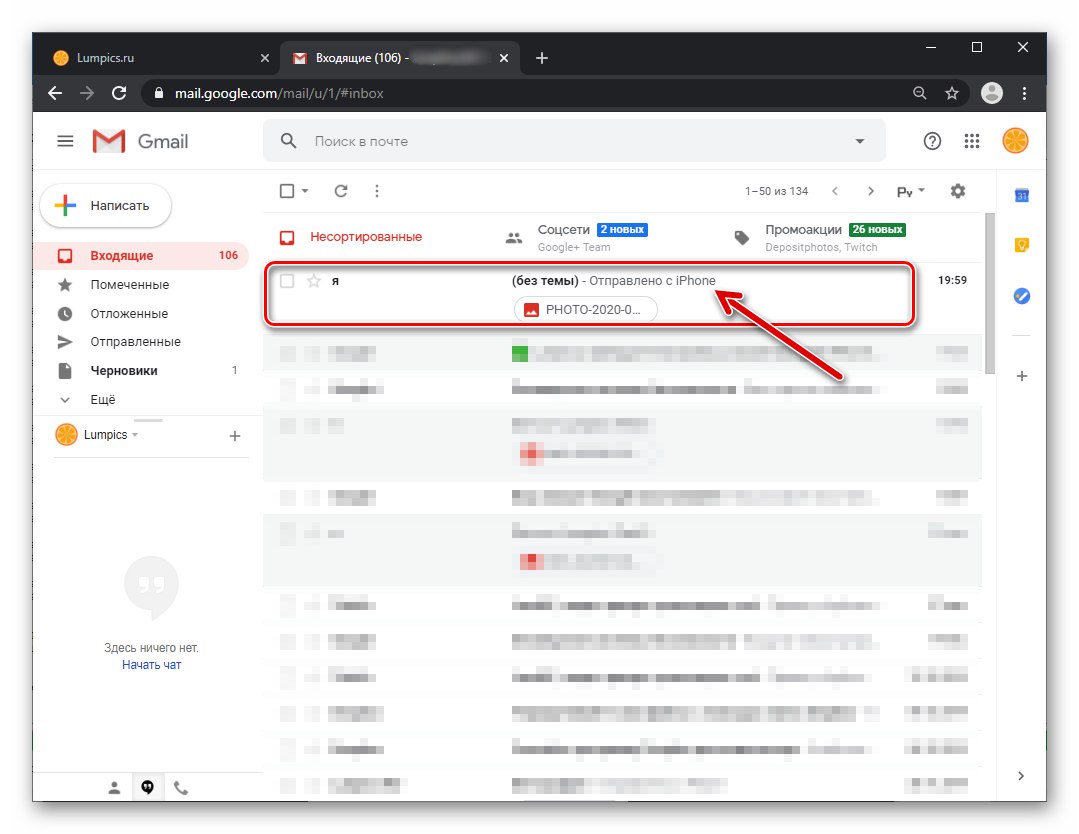
Task: Open Chrome zoom indicator in address bar
Action: [919, 93]
